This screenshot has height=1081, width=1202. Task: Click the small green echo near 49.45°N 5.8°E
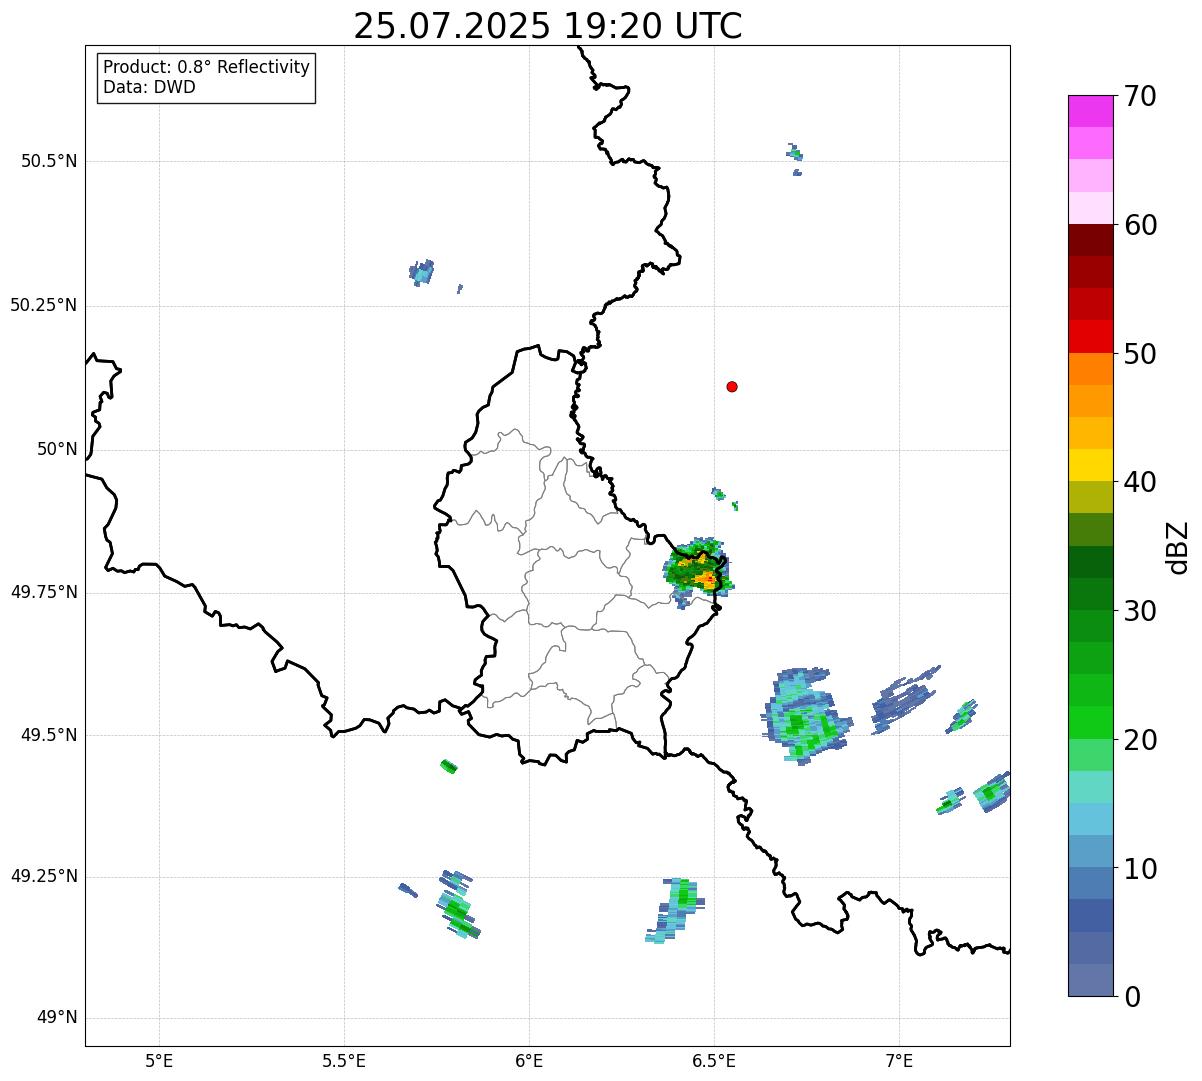[x=449, y=767]
